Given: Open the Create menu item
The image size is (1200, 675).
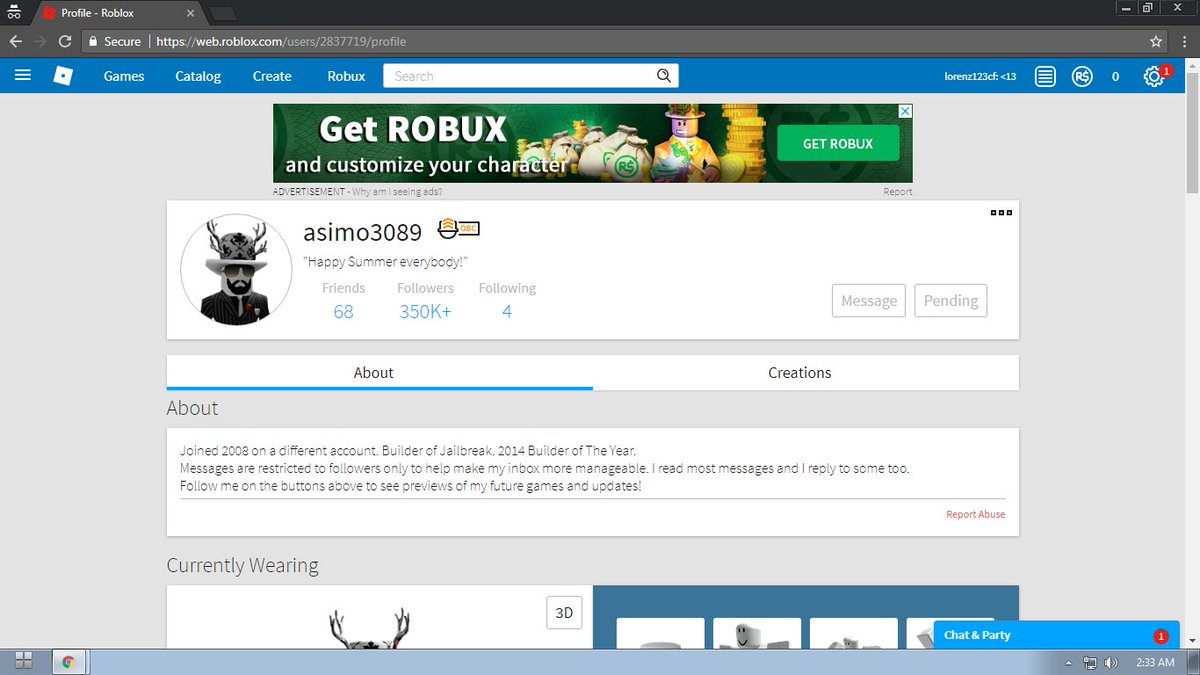Looking at the screenshot, I should (272, 76).
